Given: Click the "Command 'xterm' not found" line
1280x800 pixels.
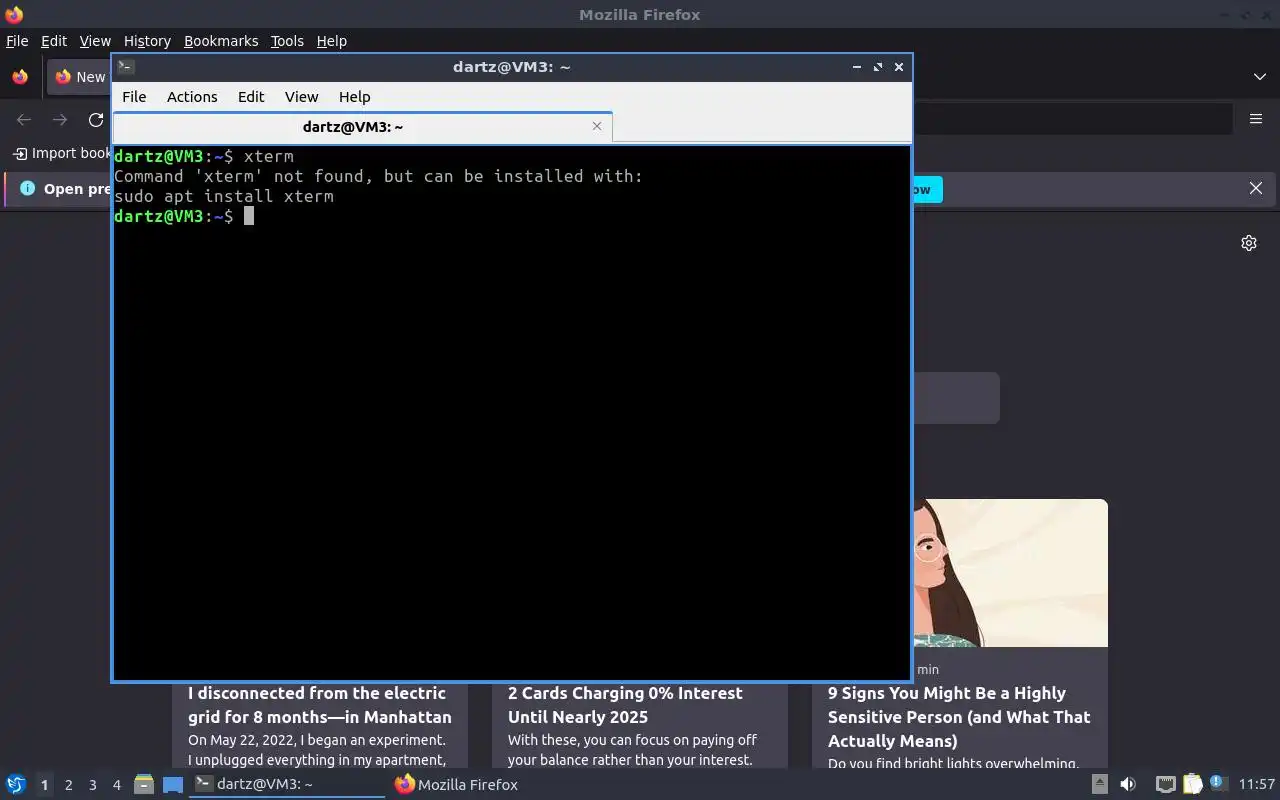Looking at the screenshot, I should [378, 176].
